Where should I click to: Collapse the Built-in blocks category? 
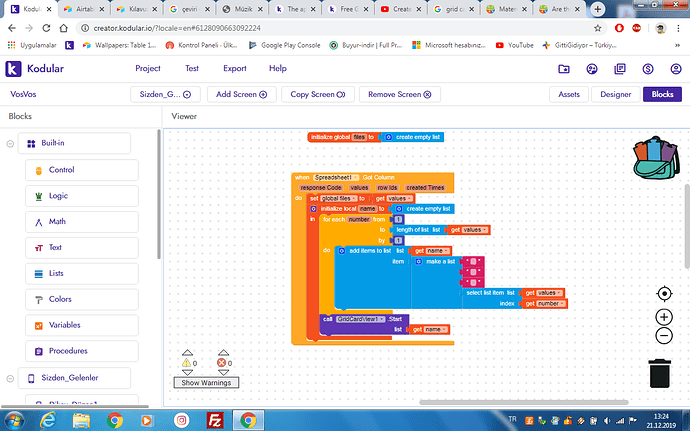(x=11, y=143)
